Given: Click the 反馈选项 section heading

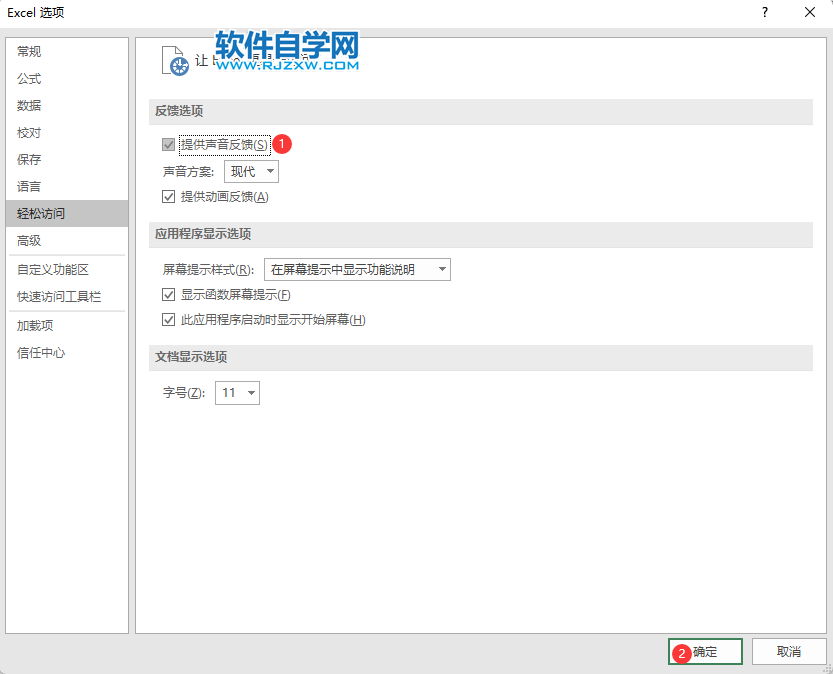Looking at the screenshot, I should pyautogui.click(x=179, y=111).
